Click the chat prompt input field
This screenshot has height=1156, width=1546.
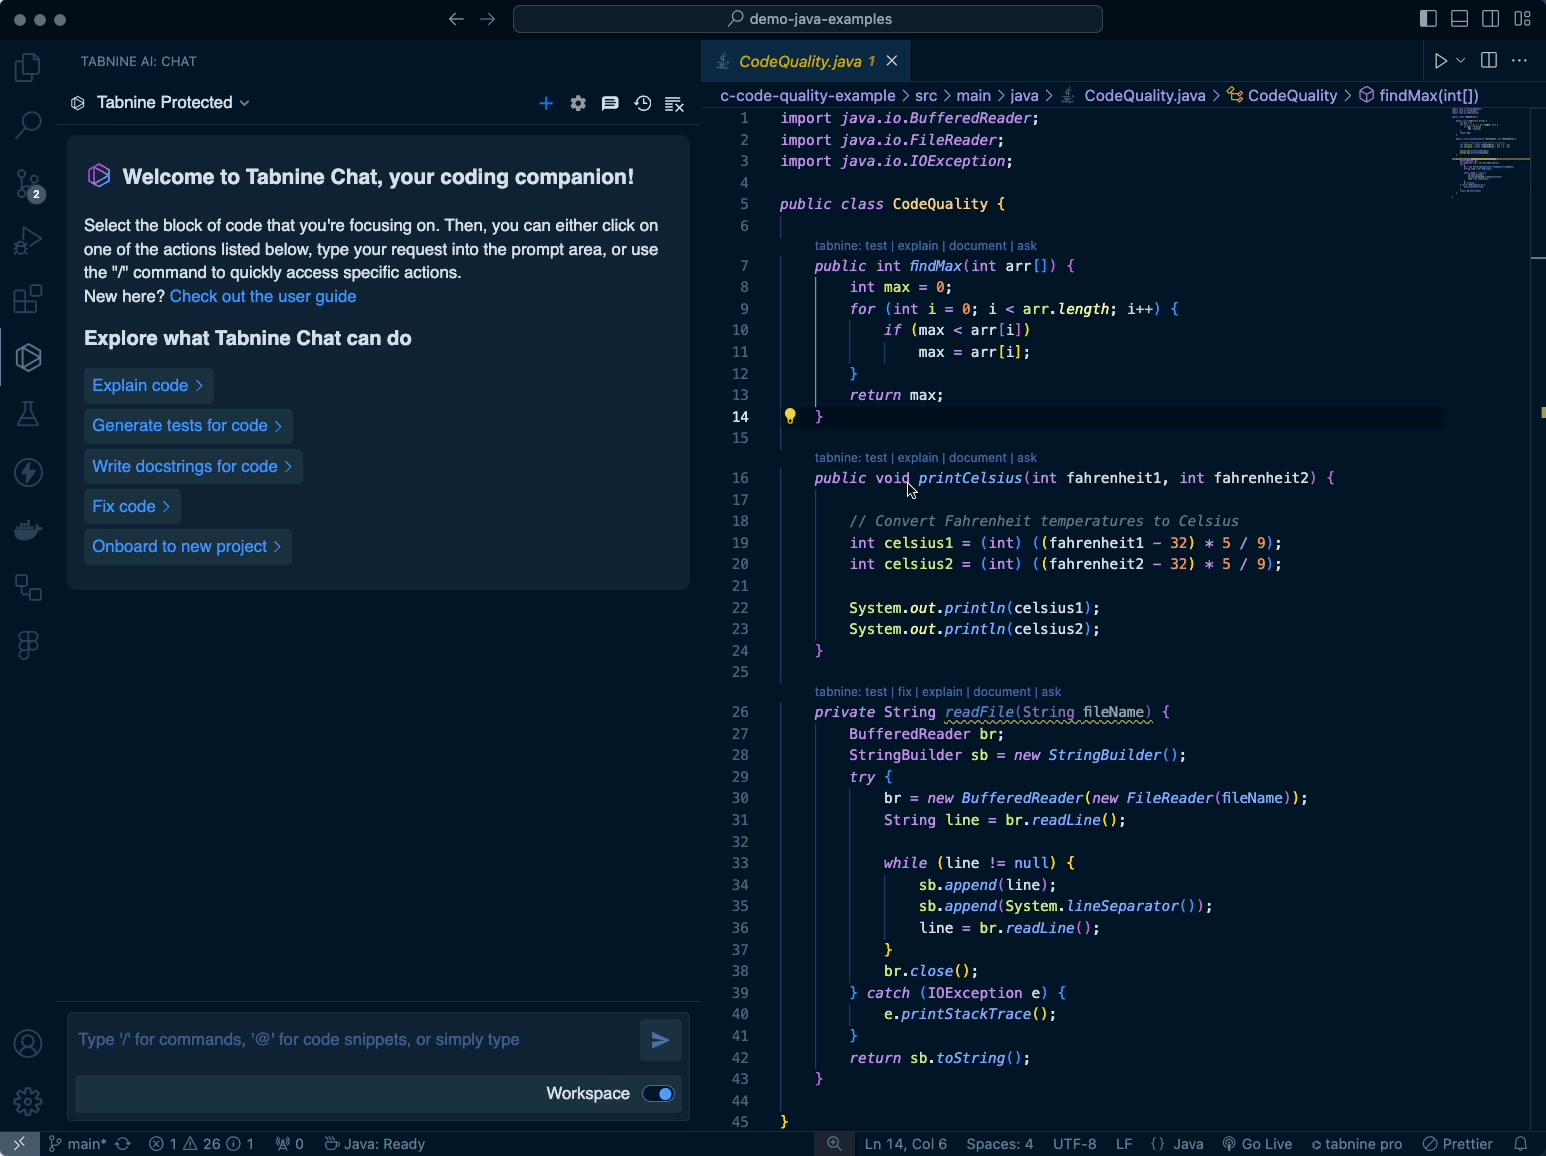coord(350,1040)
